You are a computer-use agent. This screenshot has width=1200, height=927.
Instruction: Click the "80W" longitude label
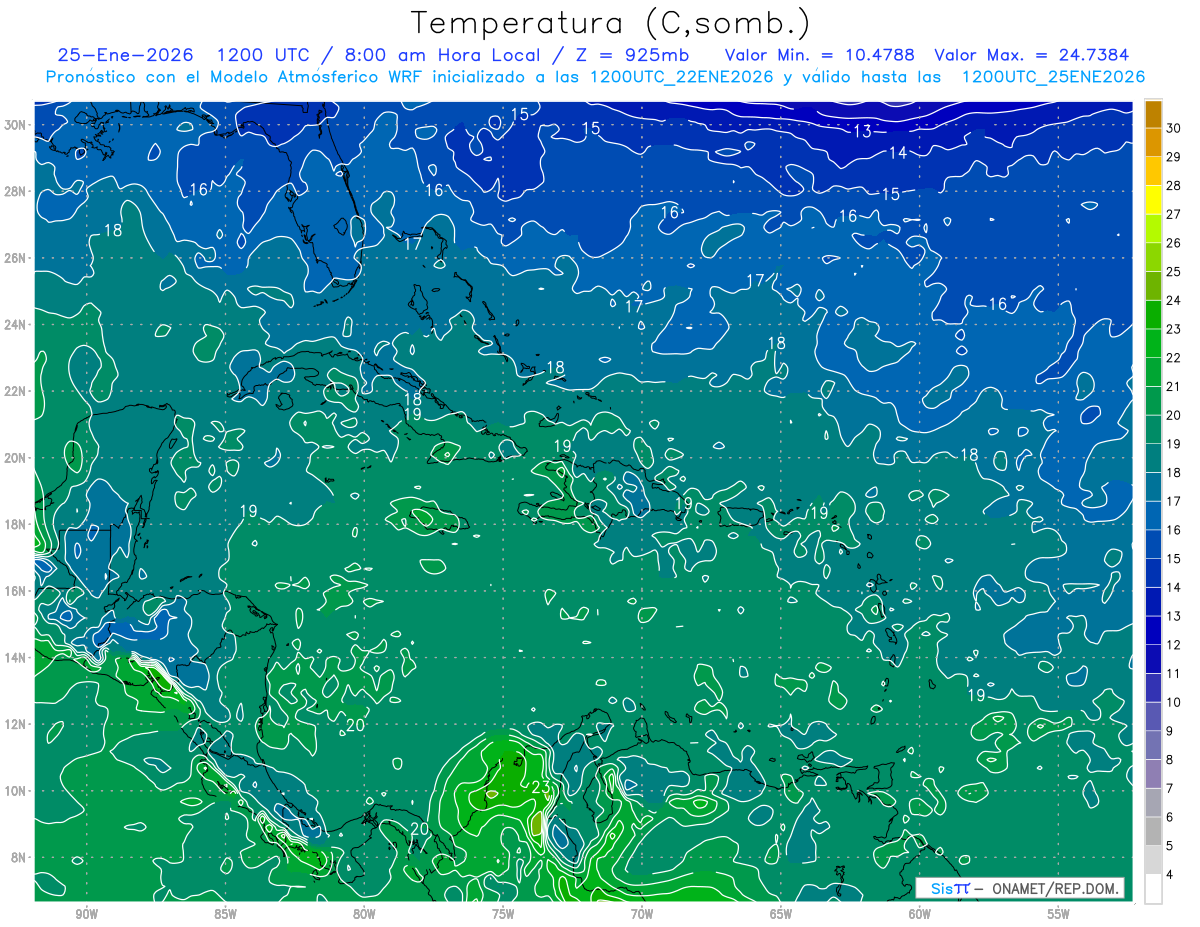(364, 914)
